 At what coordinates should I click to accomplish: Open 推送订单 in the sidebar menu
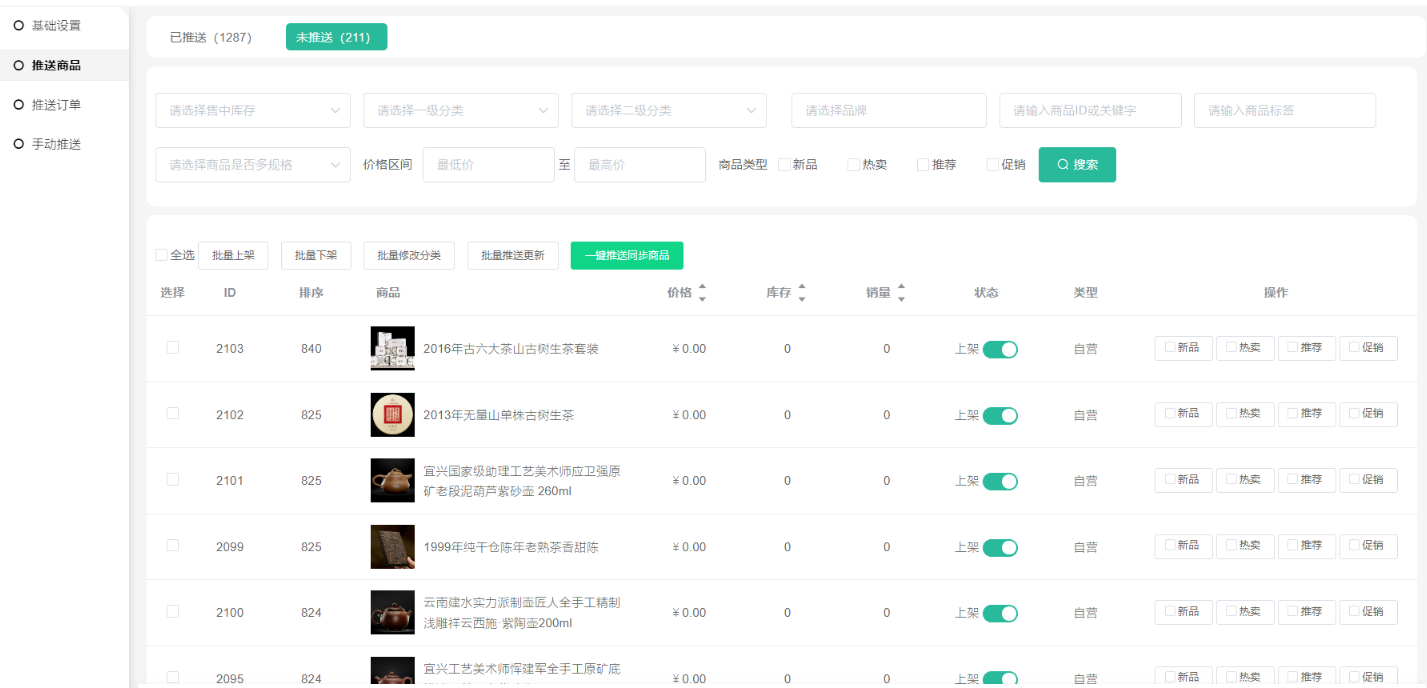point(56,105)
